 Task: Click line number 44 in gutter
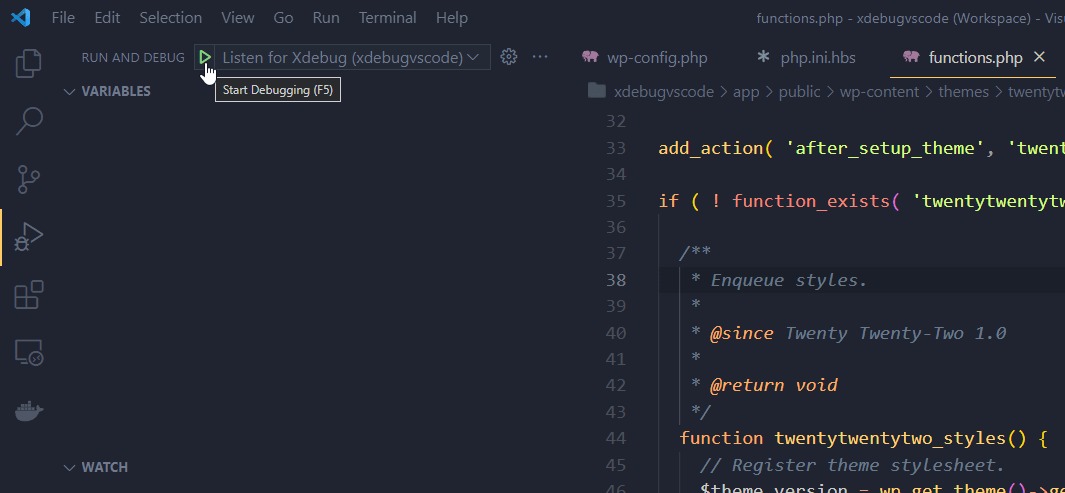point(615,438)
